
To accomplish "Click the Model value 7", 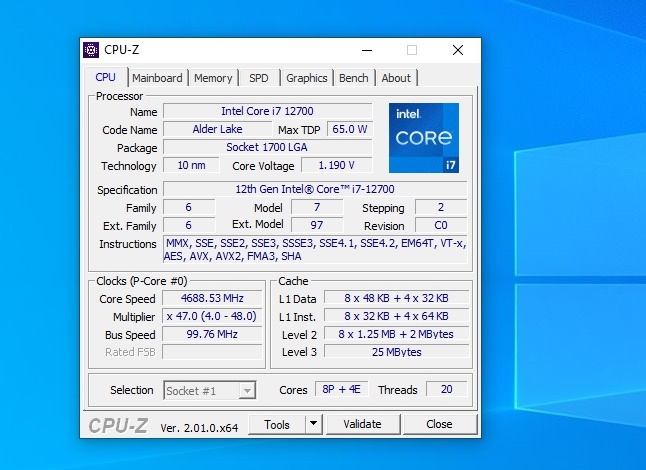I will point(317,207).
